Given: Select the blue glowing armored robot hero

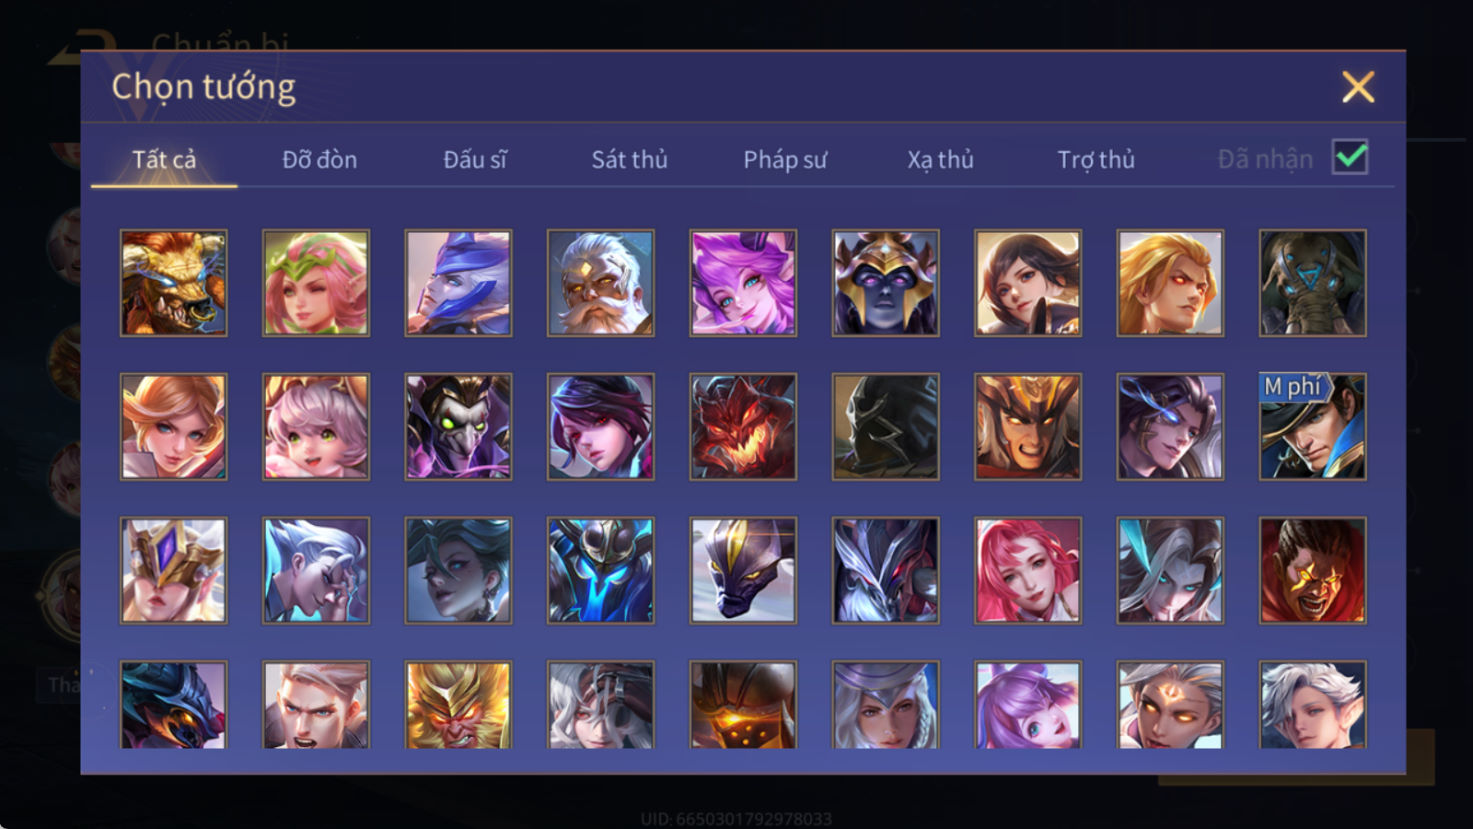Looking at the screenshot, I should point(601,571).
